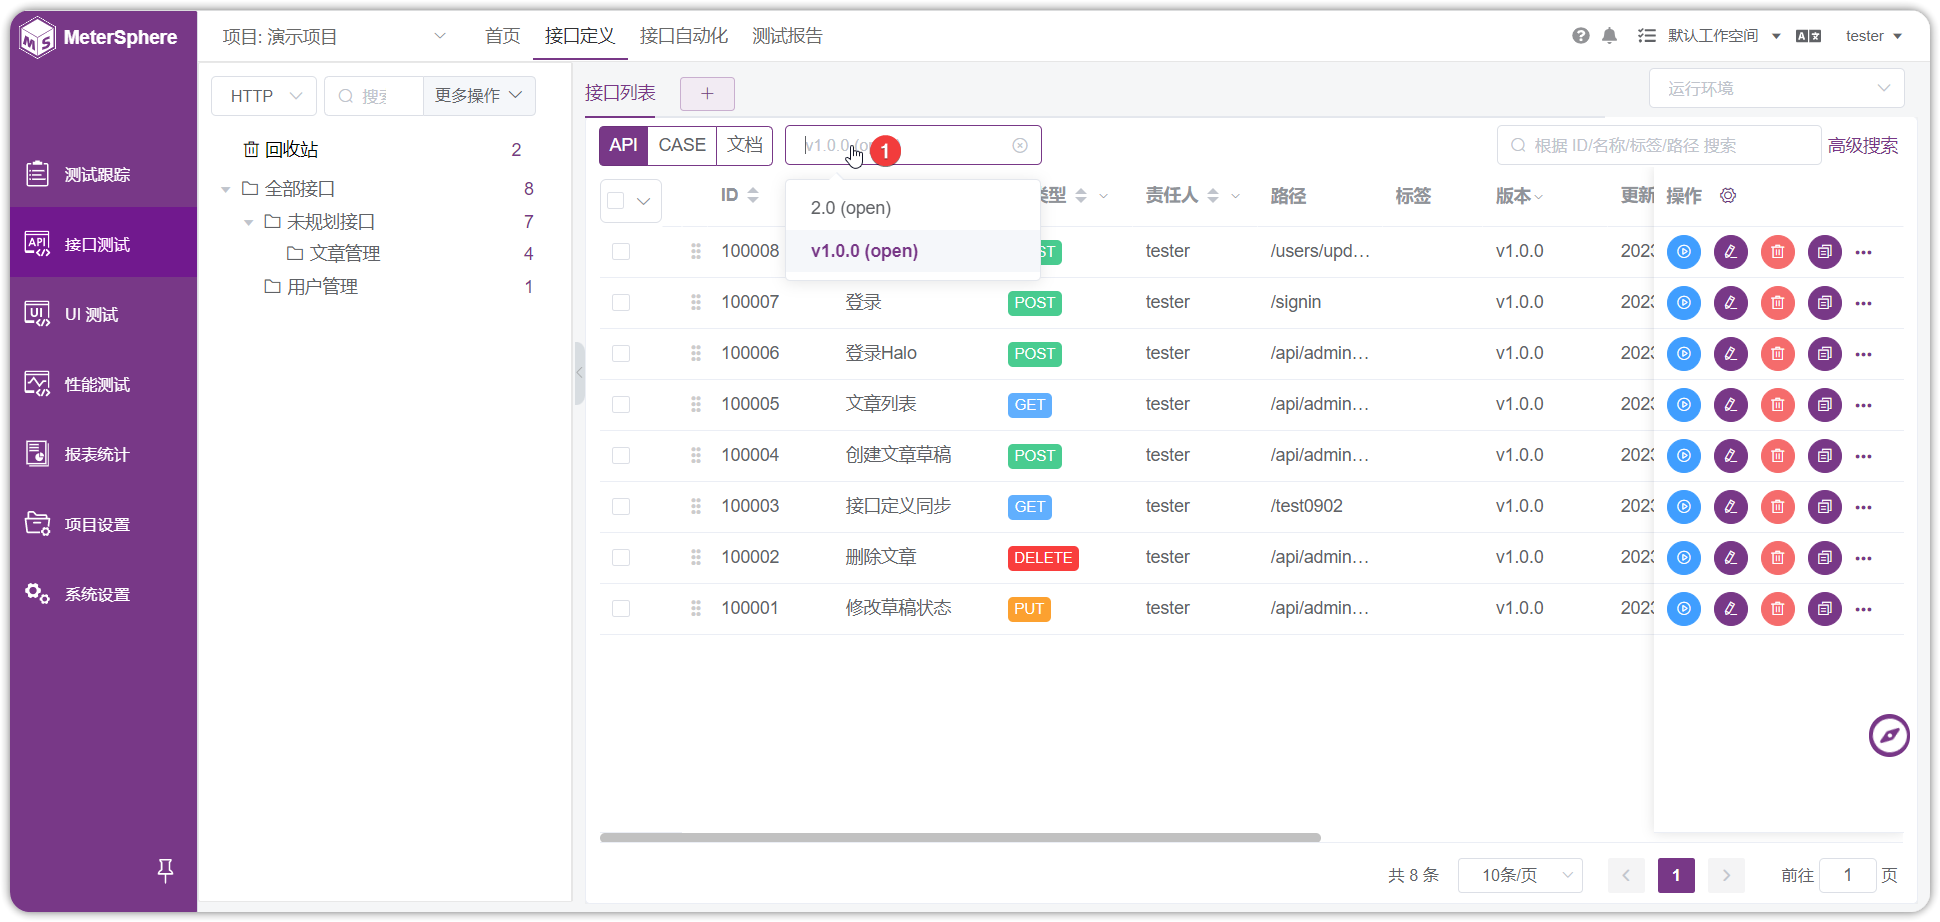Viewport: 1940px width, 922px height.
Task: Open the tester user menu
Action: pyautogui.click(x=1873, y=36)
